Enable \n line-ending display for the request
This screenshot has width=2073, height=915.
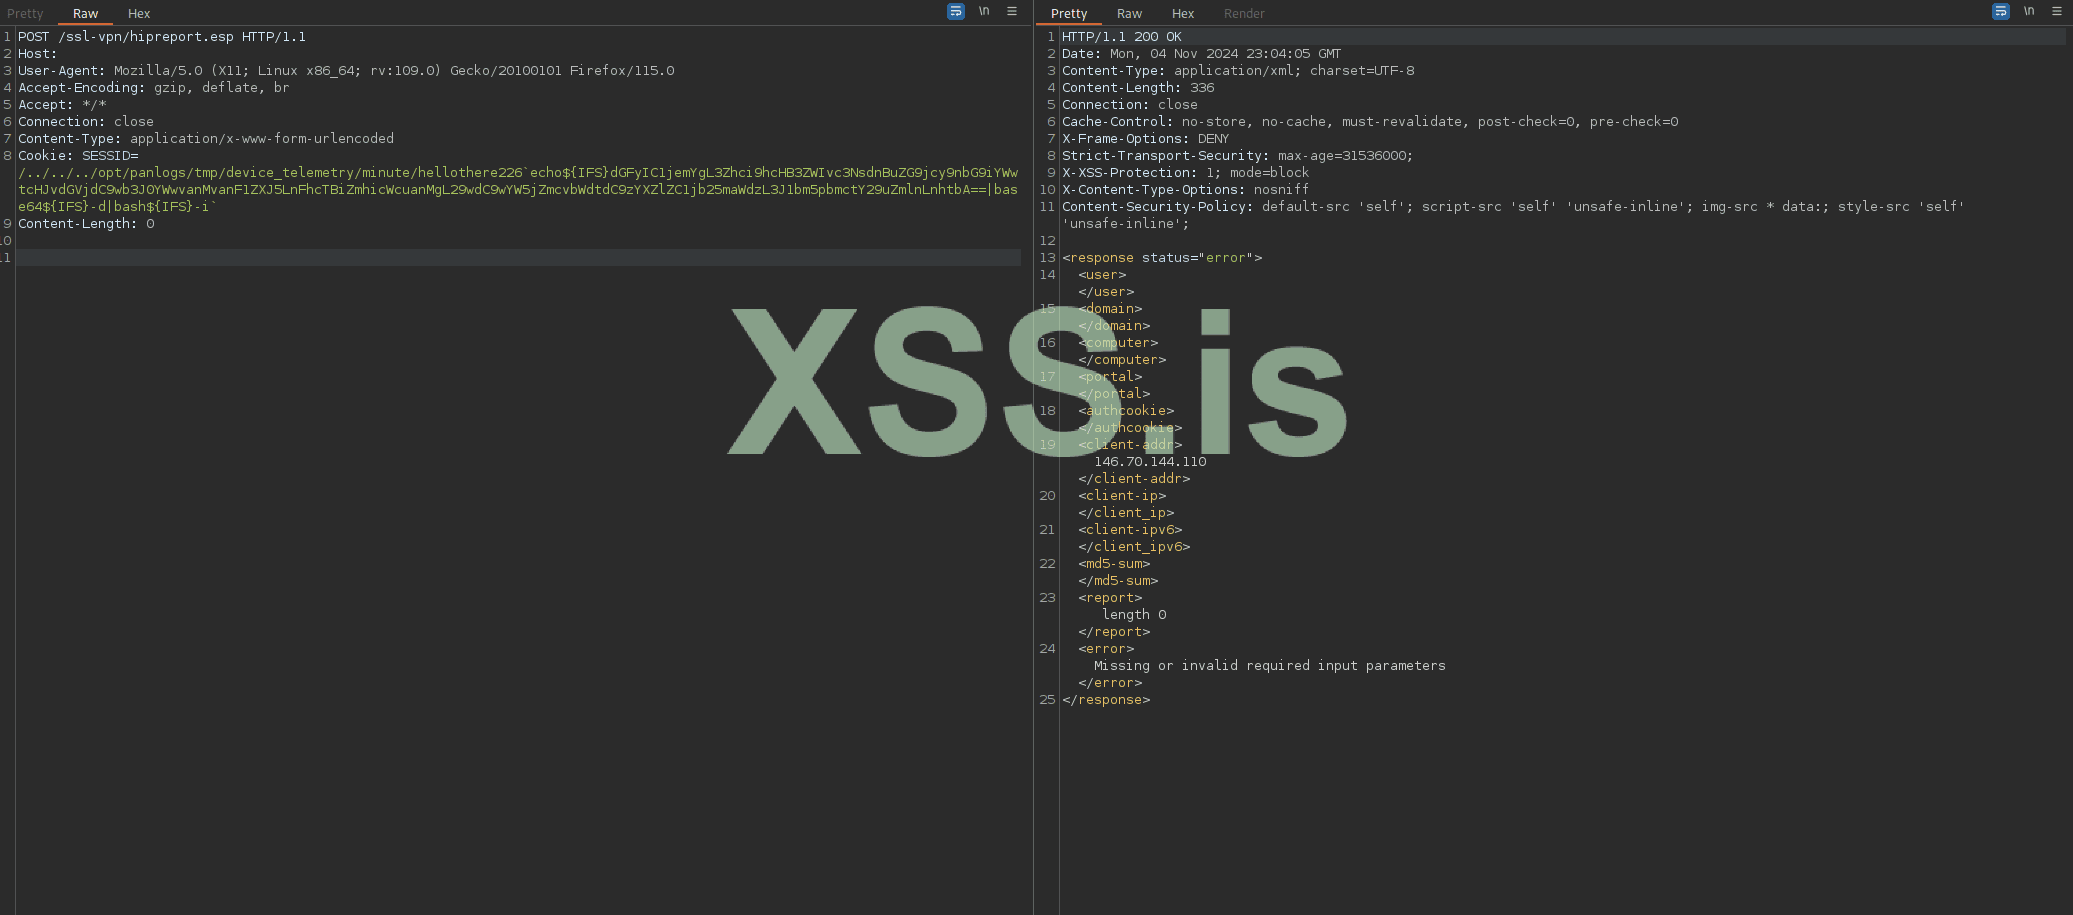tap(984, 11)
